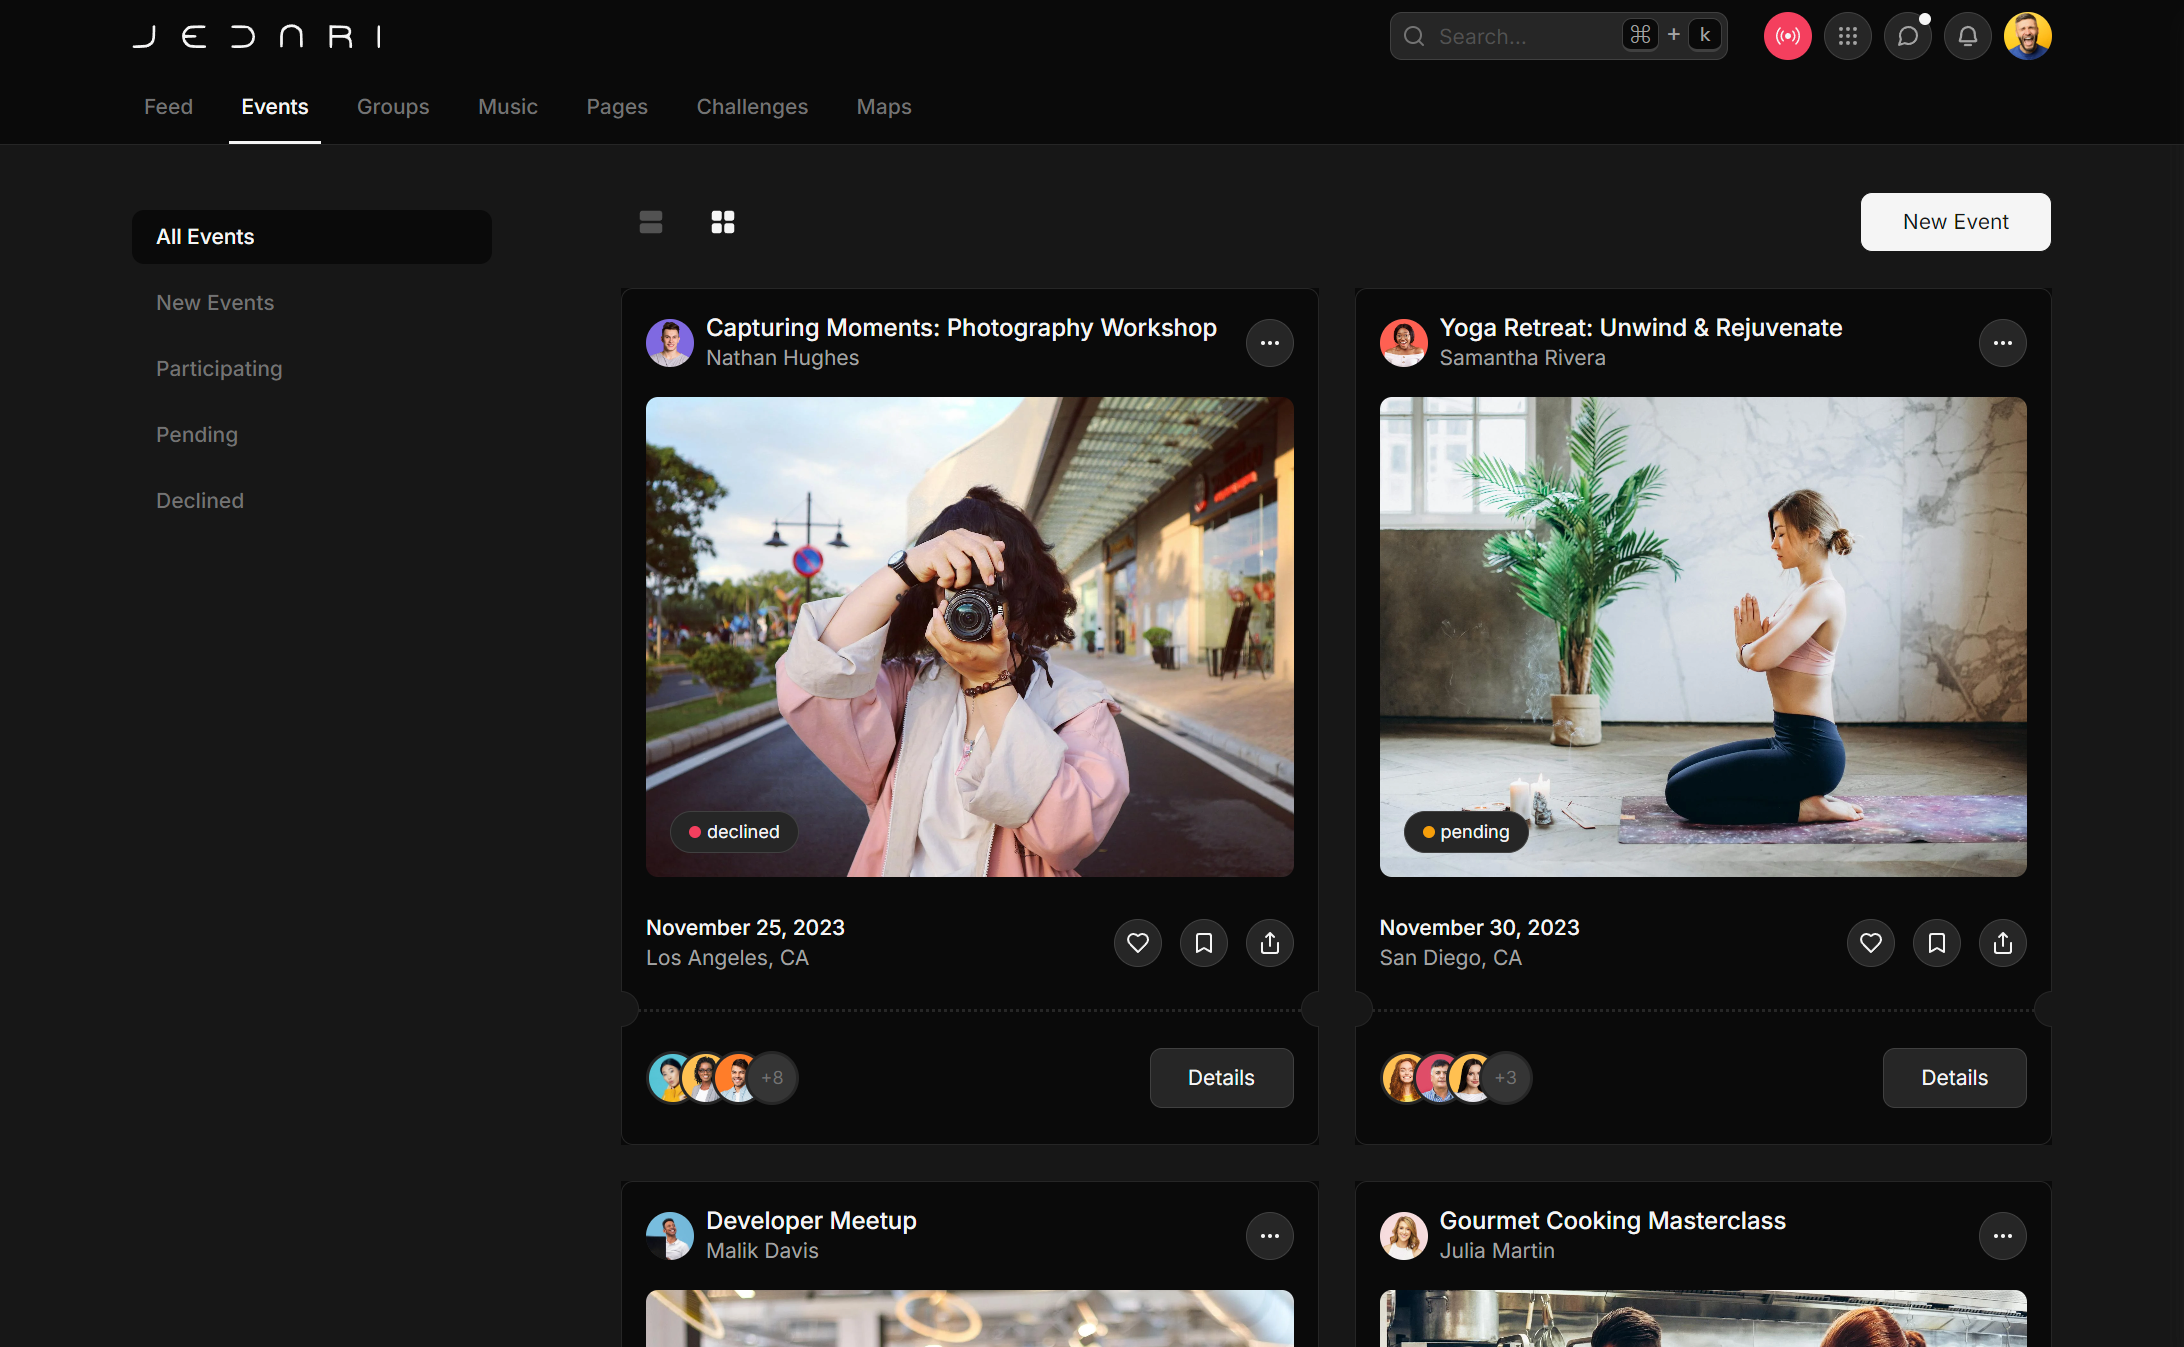Open the live broadcast icon
This screenshot has height=1347, width=2184.
(1787, 36)
